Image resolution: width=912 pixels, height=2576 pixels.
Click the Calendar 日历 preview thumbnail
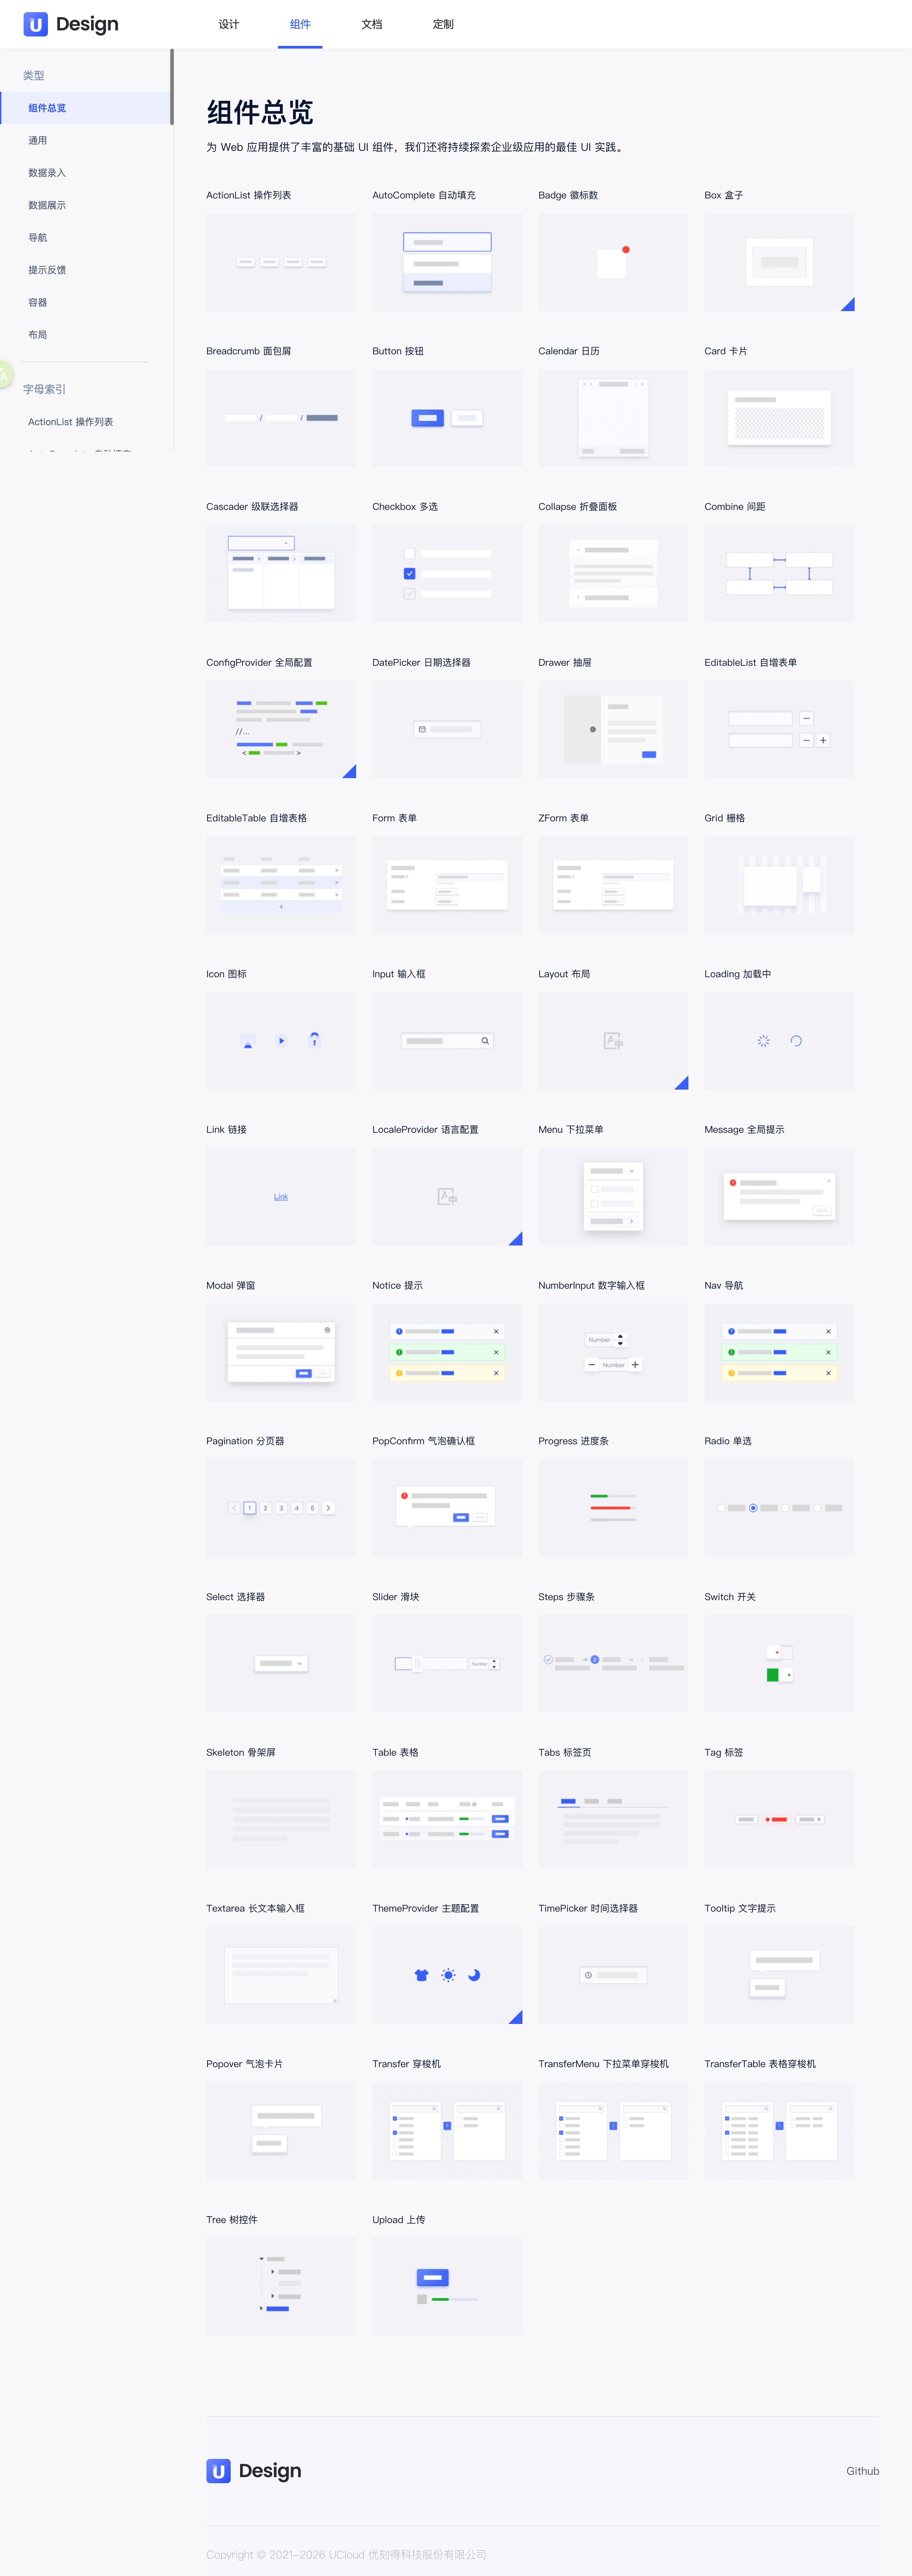coord(613,418)
